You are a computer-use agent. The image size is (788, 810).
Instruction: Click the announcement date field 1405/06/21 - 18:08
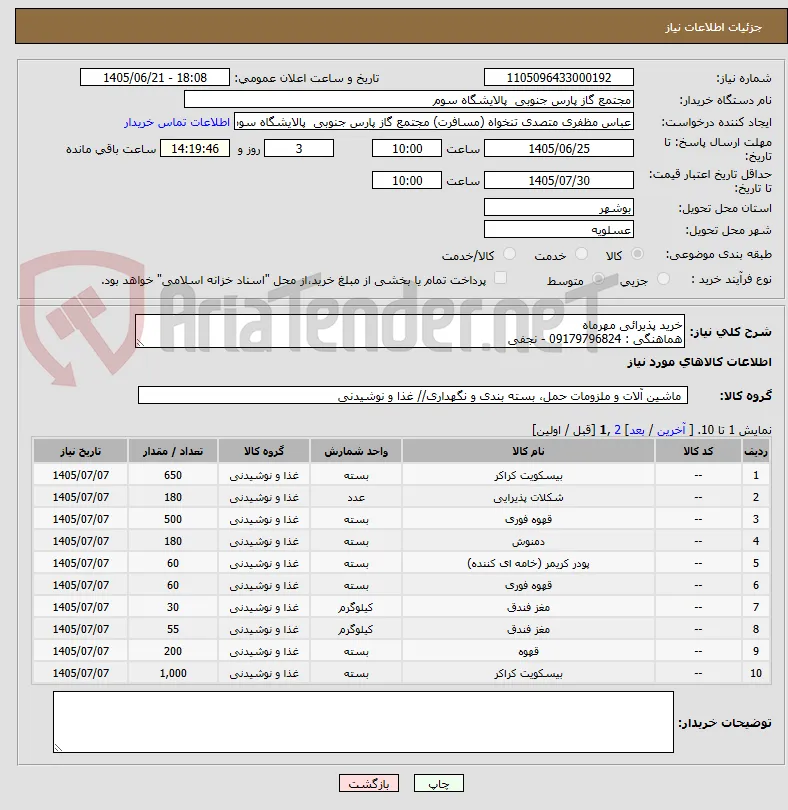(x=154, y=77)
